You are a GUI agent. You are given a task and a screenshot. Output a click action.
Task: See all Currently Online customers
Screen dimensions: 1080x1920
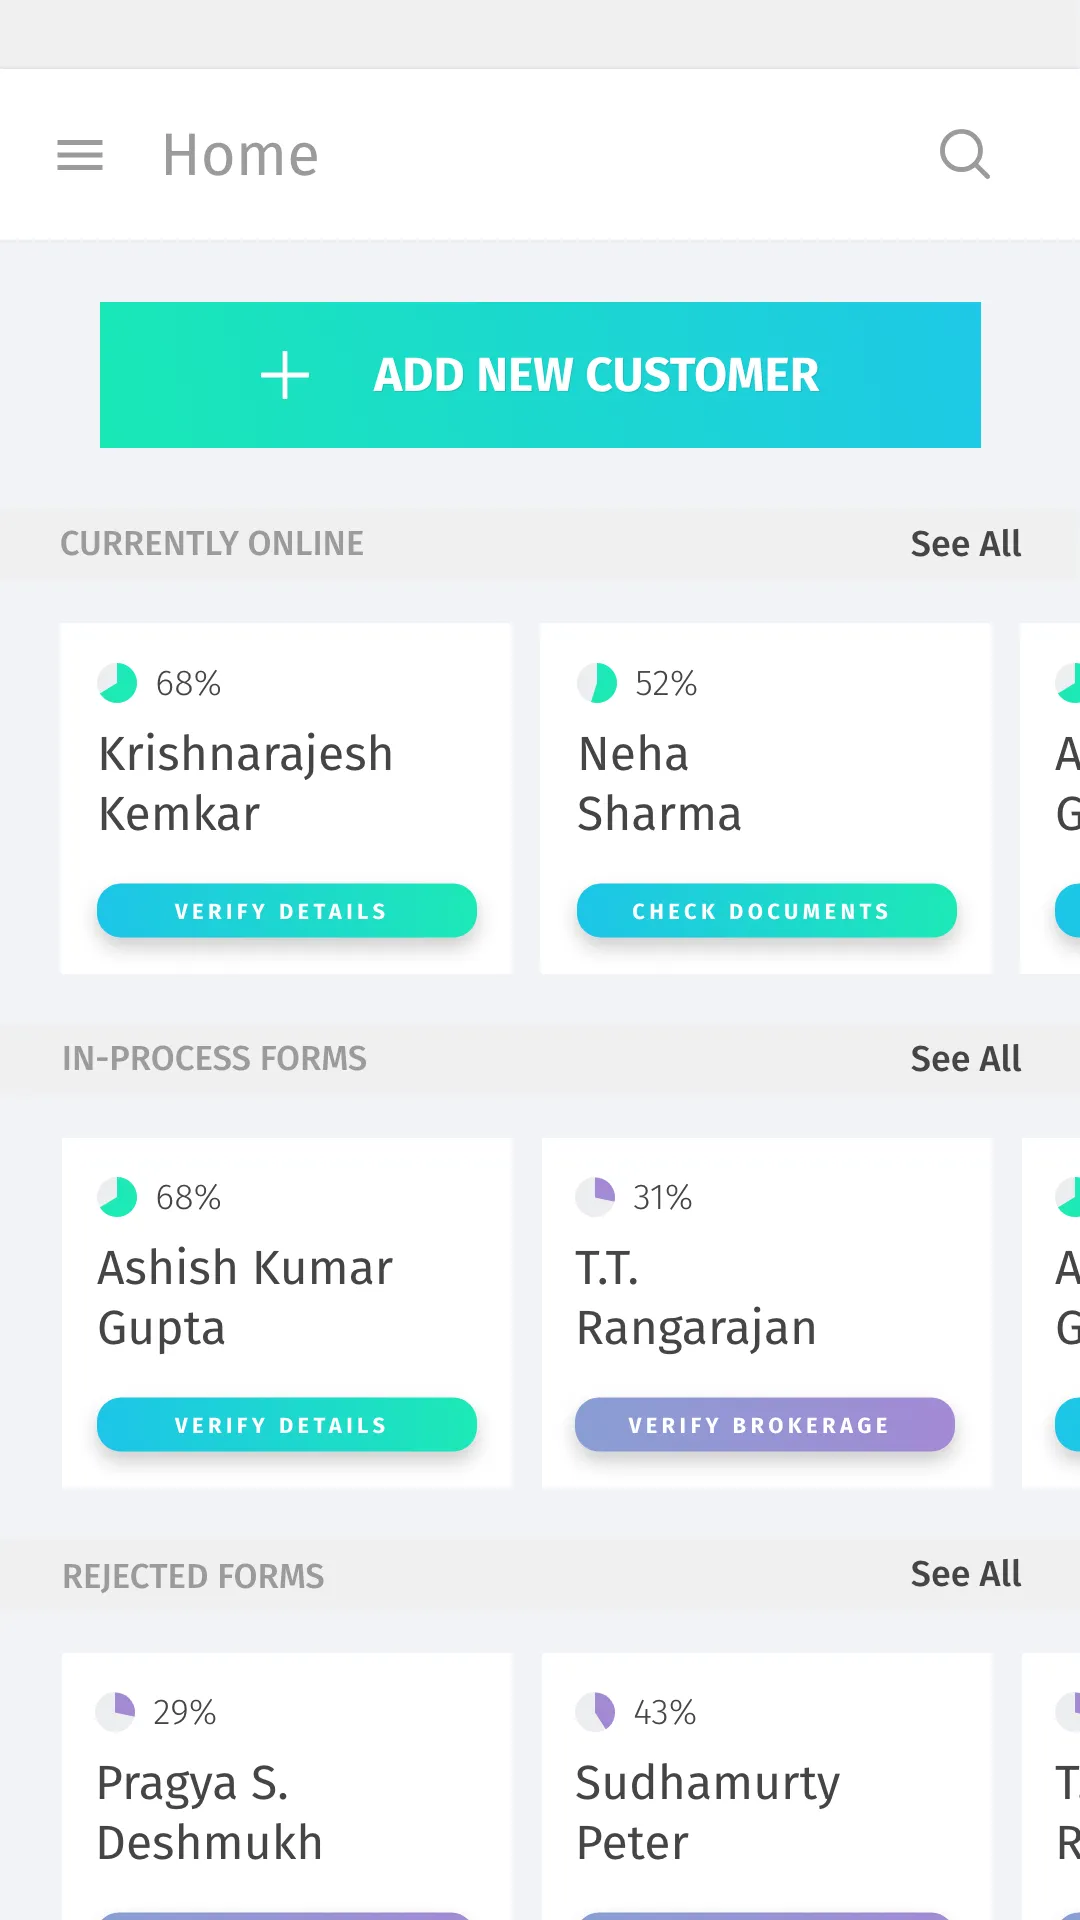(965, 544)
